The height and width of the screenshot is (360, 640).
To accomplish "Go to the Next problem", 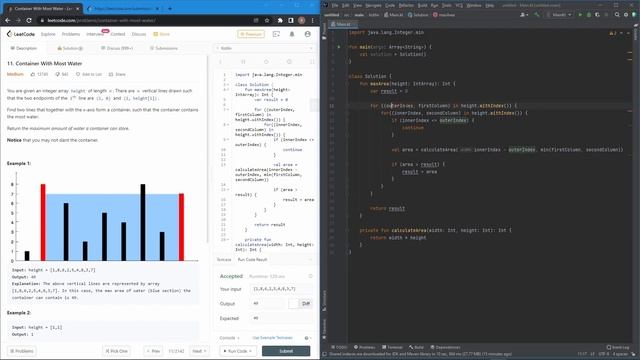I will click(x=199, y=351).
